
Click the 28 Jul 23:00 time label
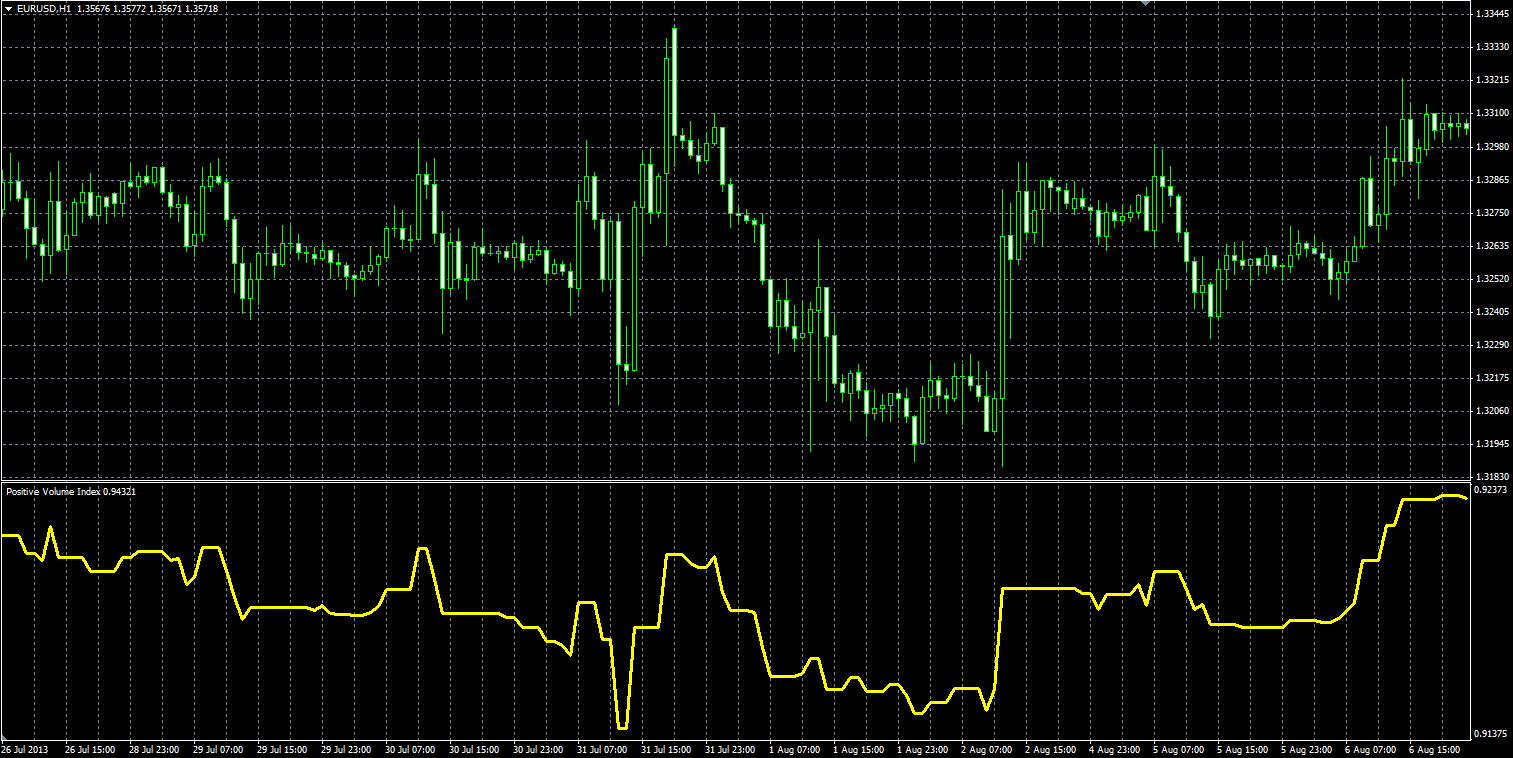[x=153, y=749]
